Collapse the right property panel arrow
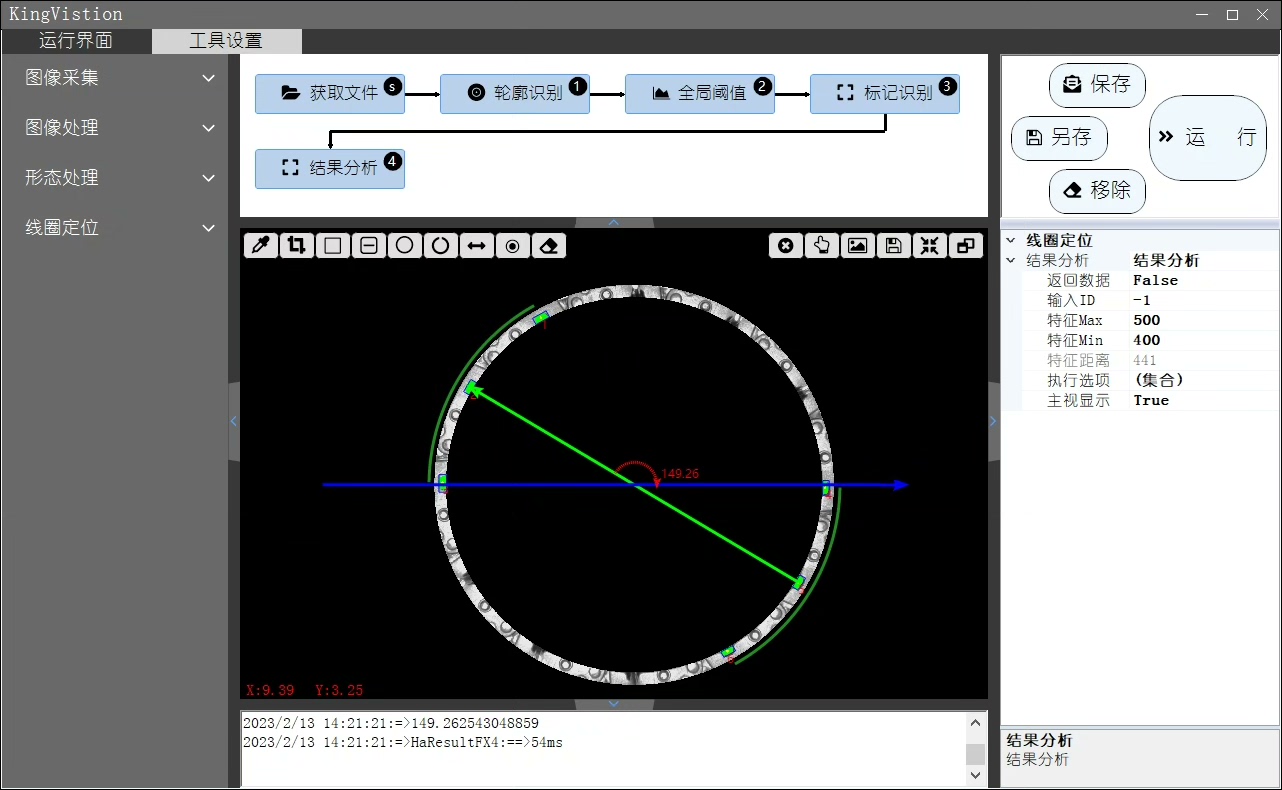1282x790 pixels. click(x=993, y=421)
